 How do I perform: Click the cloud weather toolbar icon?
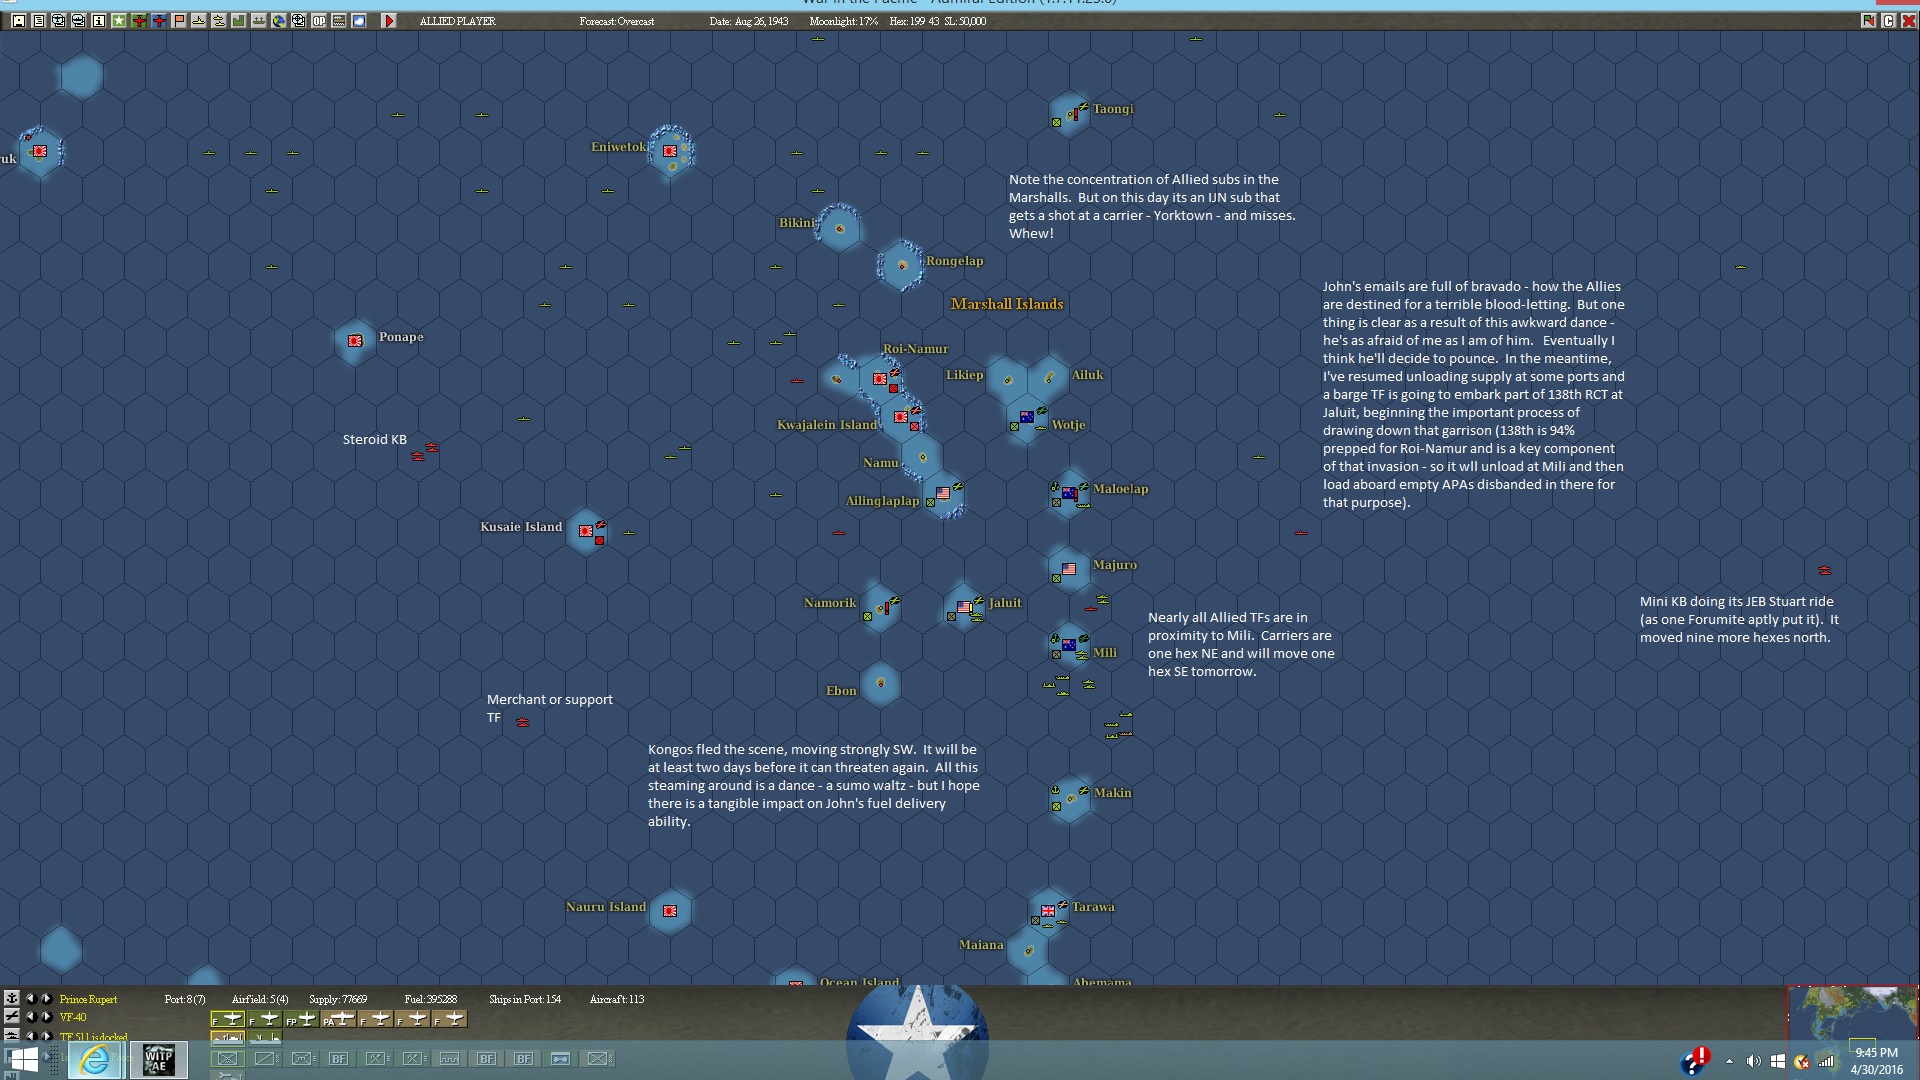point(359,21)
